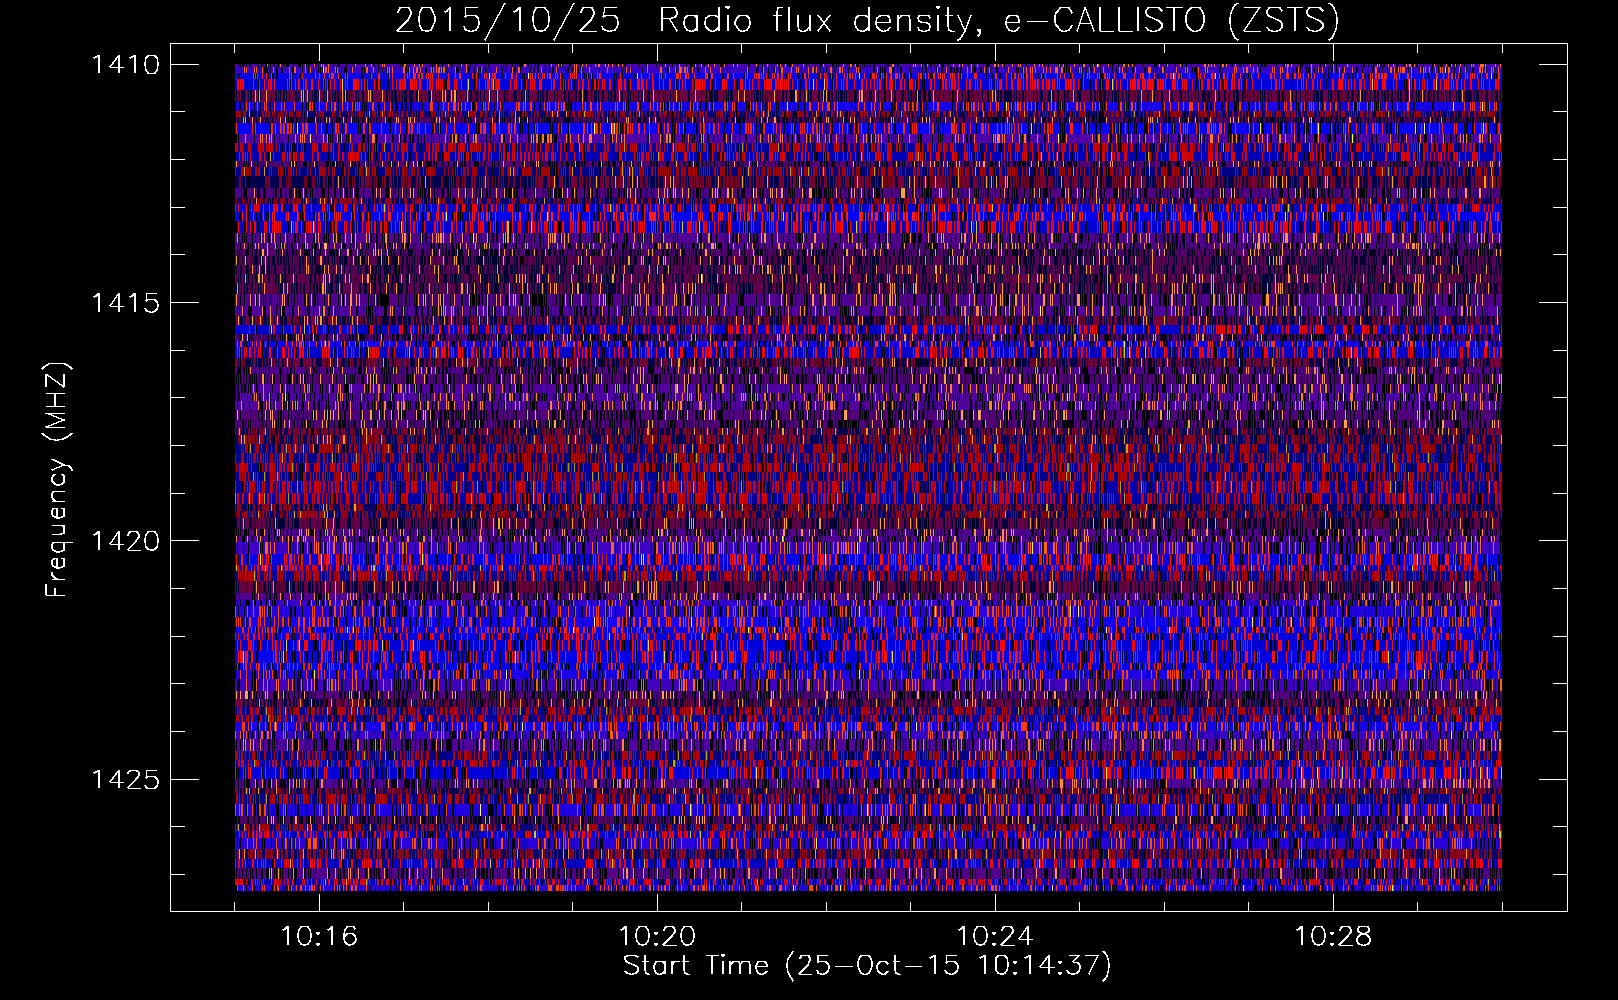Select the 1420 frequency axis label
1618x1000 pixels.
(x=125, y=541)
